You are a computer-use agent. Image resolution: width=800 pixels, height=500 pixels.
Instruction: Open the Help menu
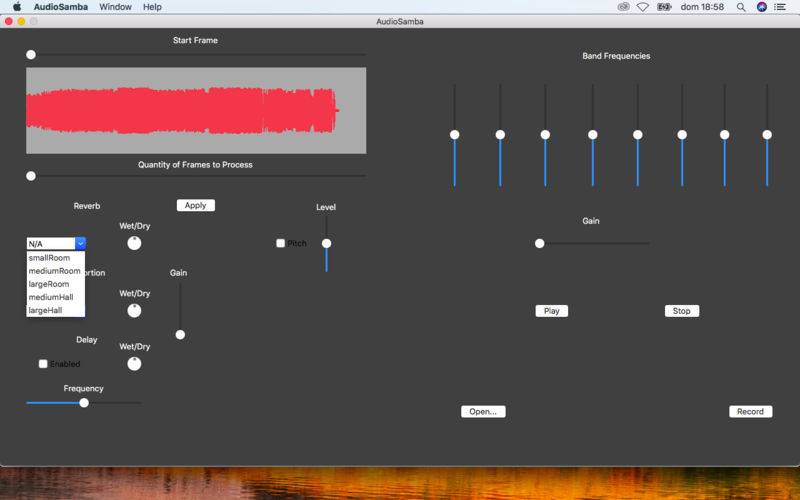click(x=152, y=7)
